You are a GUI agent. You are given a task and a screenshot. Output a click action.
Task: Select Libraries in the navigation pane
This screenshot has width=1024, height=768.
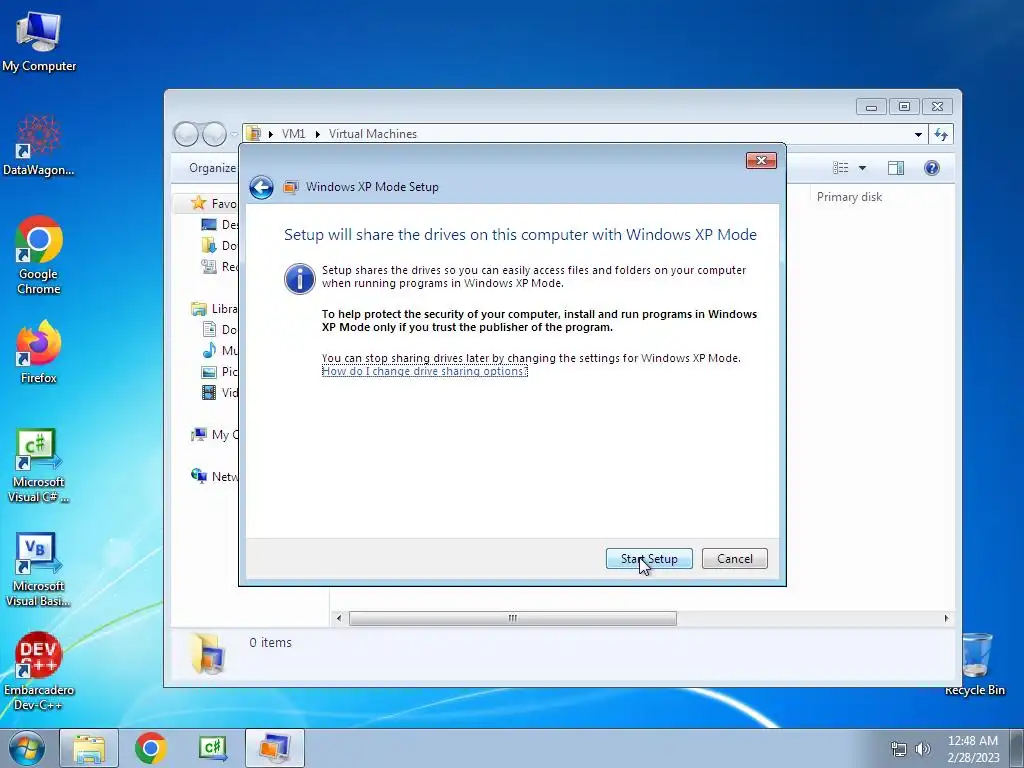[x=215, y=309]
